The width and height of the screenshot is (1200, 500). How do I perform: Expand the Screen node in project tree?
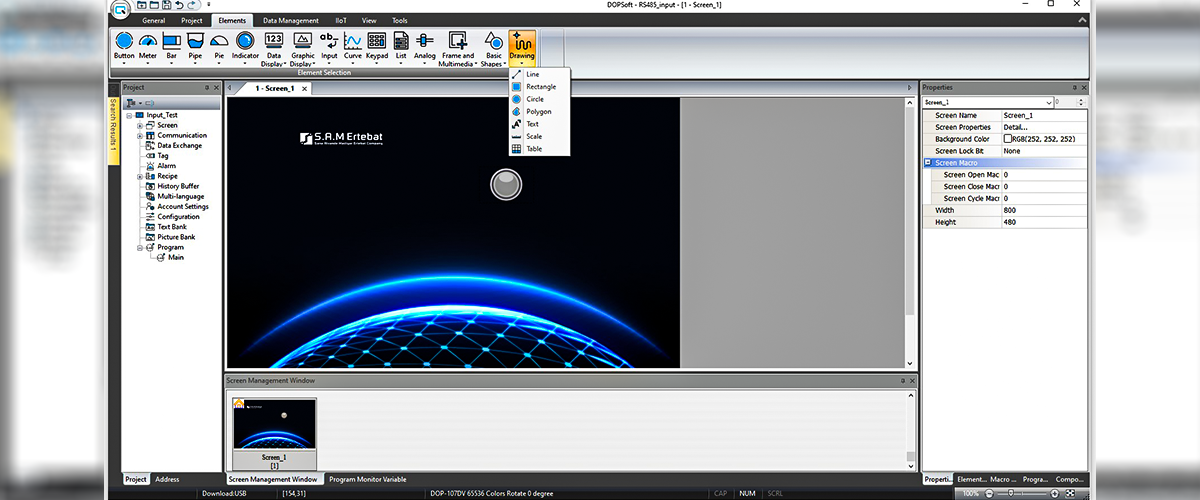(140, 125)
